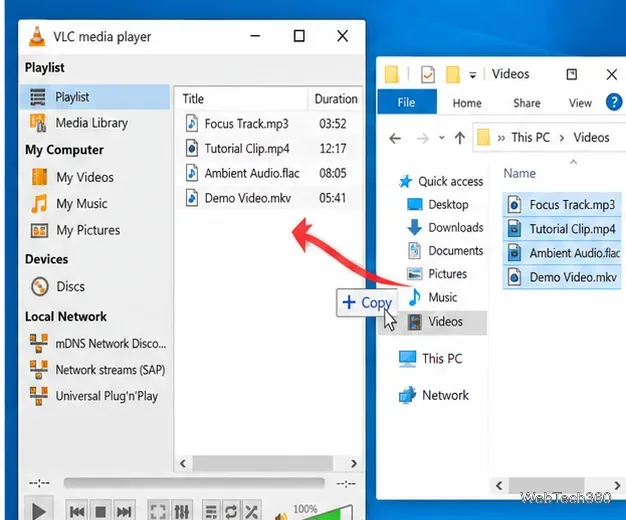
Task: Click Explorer Forward arrow
Action: point(422,139)
